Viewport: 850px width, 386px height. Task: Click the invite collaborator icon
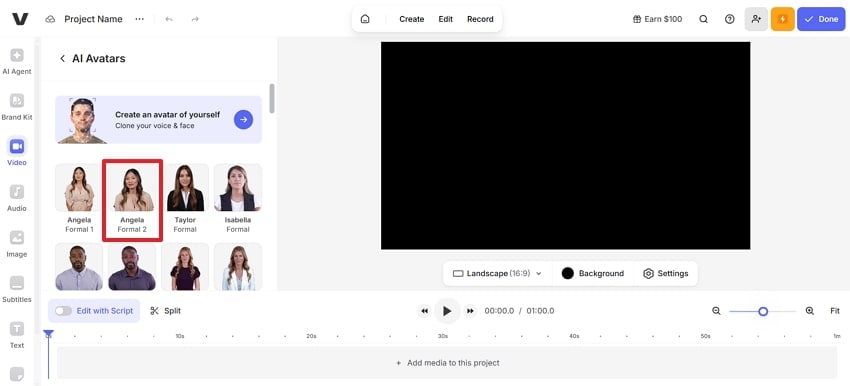point(756,19)
